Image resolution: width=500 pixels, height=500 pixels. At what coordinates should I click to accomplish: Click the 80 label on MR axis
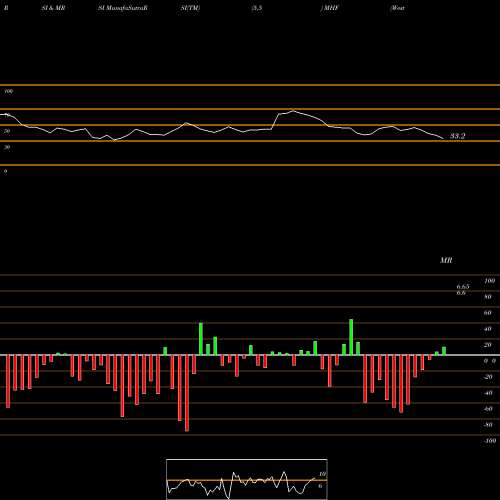pos(488,297)
